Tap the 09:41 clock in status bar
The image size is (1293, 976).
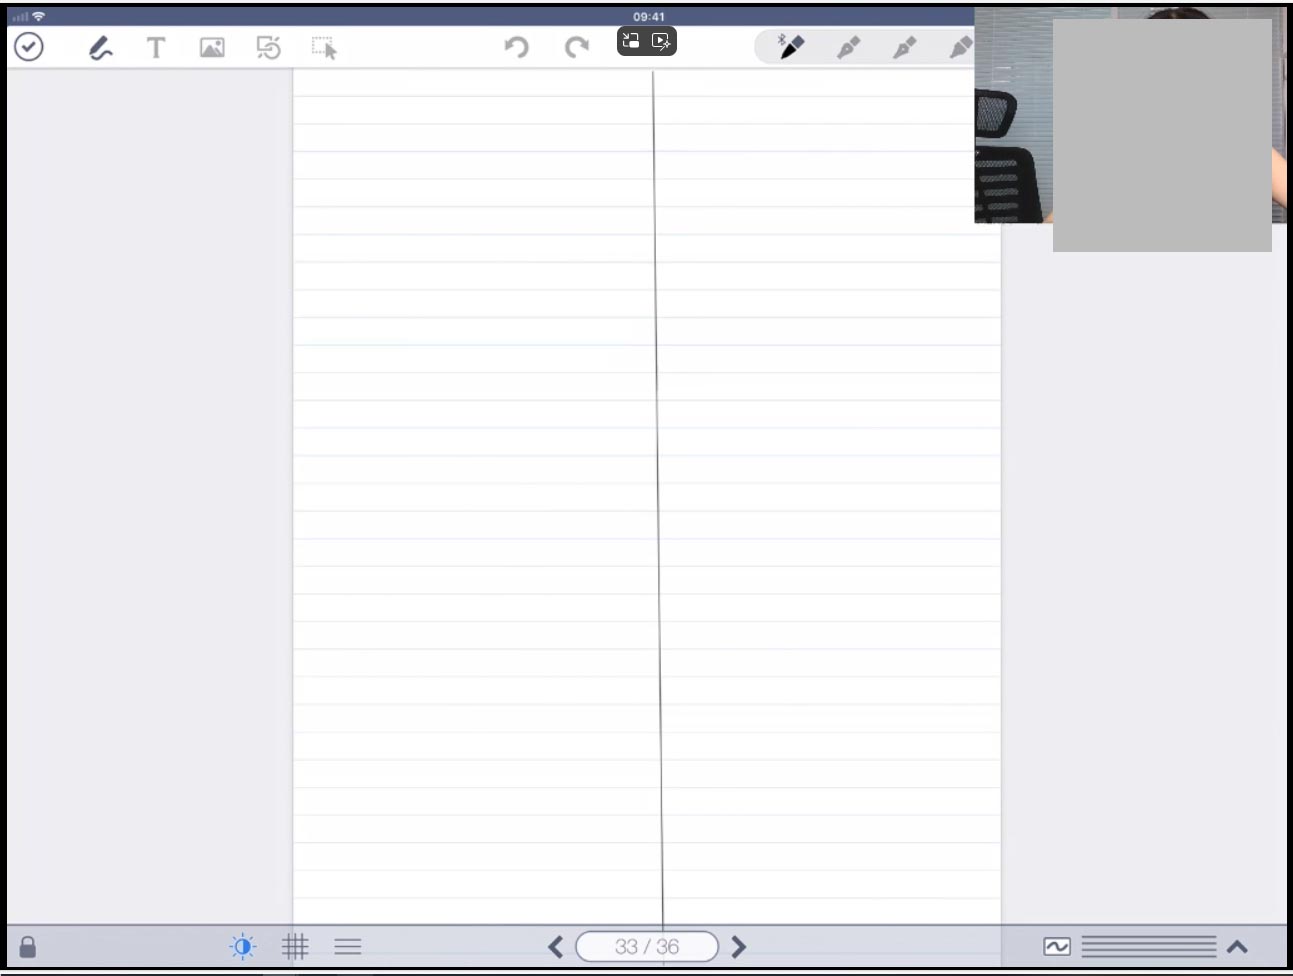click(649, 17)
